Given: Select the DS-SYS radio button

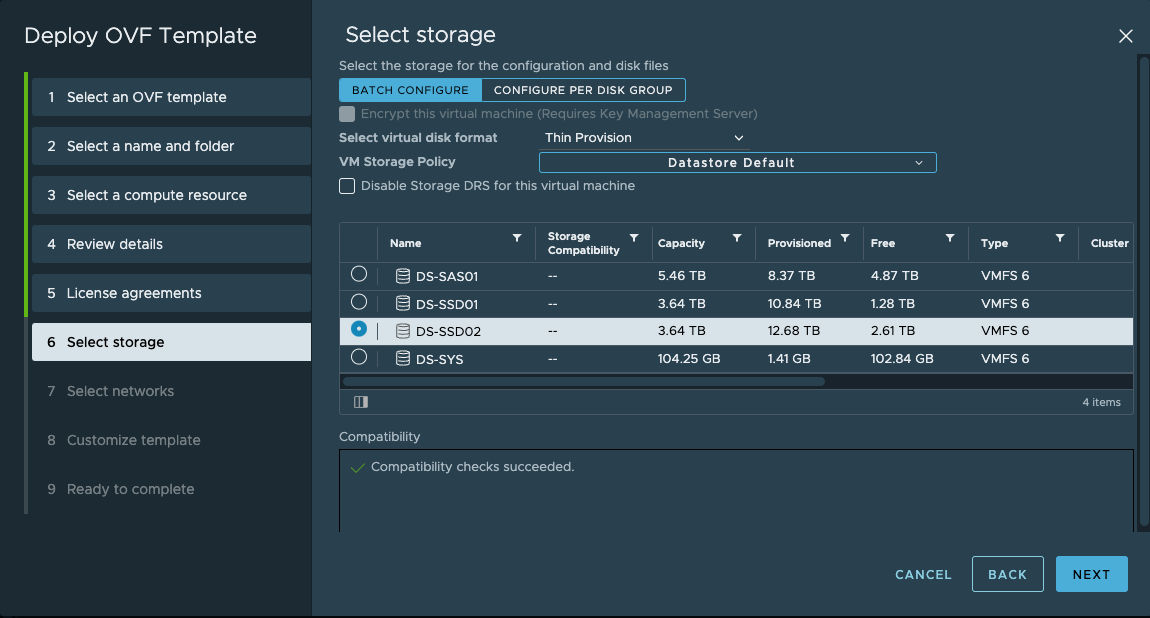Looking at the screenshot, I should (359, 356).
